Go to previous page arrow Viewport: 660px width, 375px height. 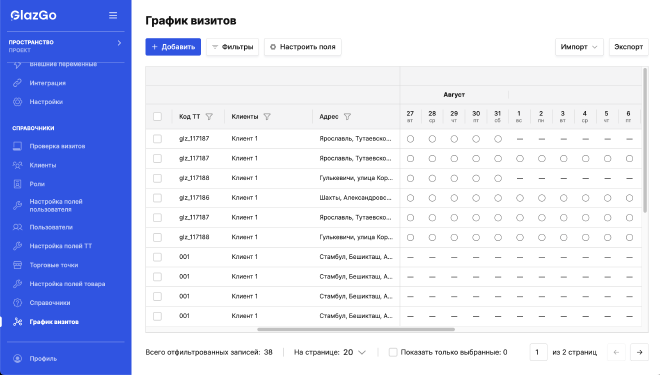click(616, 352)
